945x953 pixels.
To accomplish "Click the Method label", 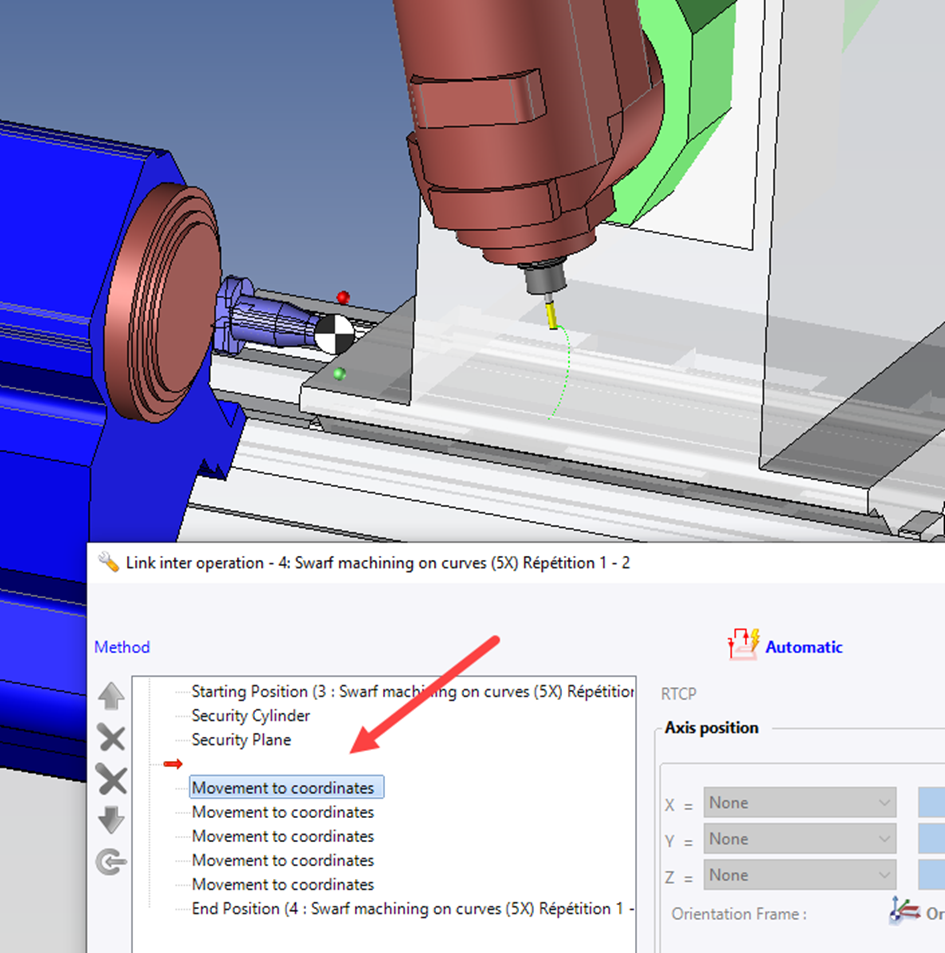I will pyautogui.click(x=122, y=647).
